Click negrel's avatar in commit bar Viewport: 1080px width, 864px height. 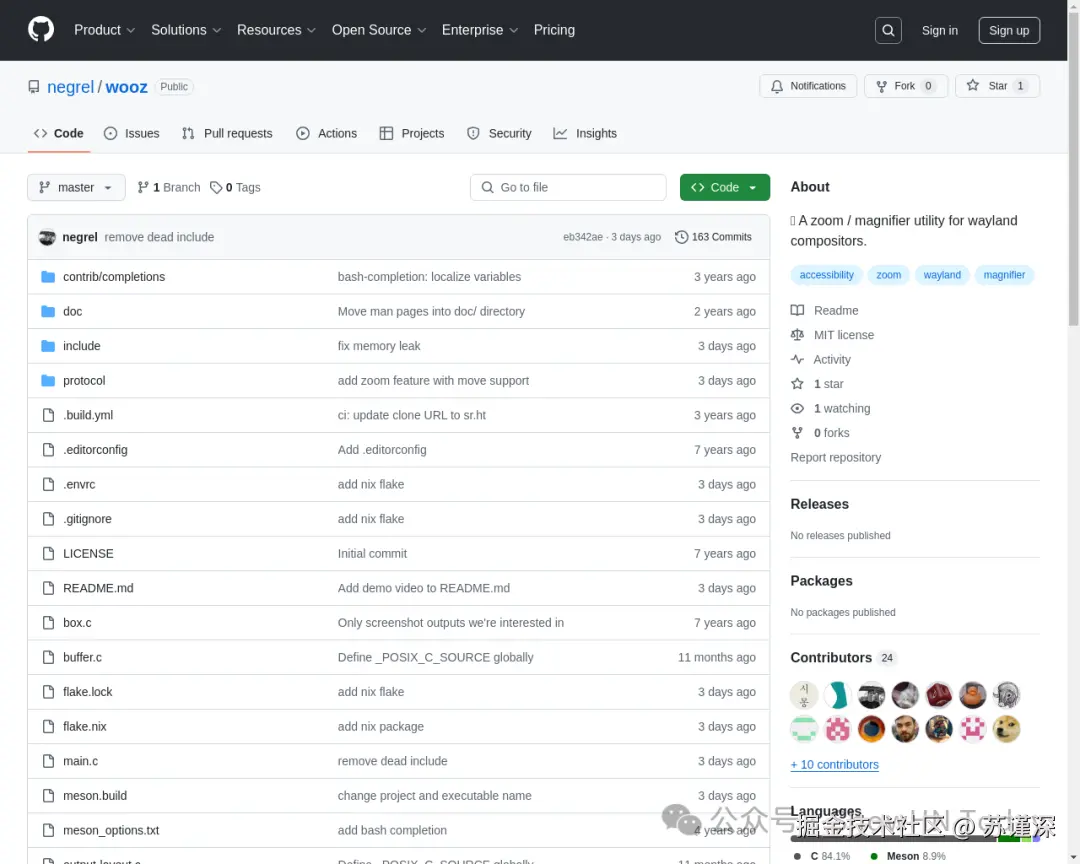click(47, 237)
